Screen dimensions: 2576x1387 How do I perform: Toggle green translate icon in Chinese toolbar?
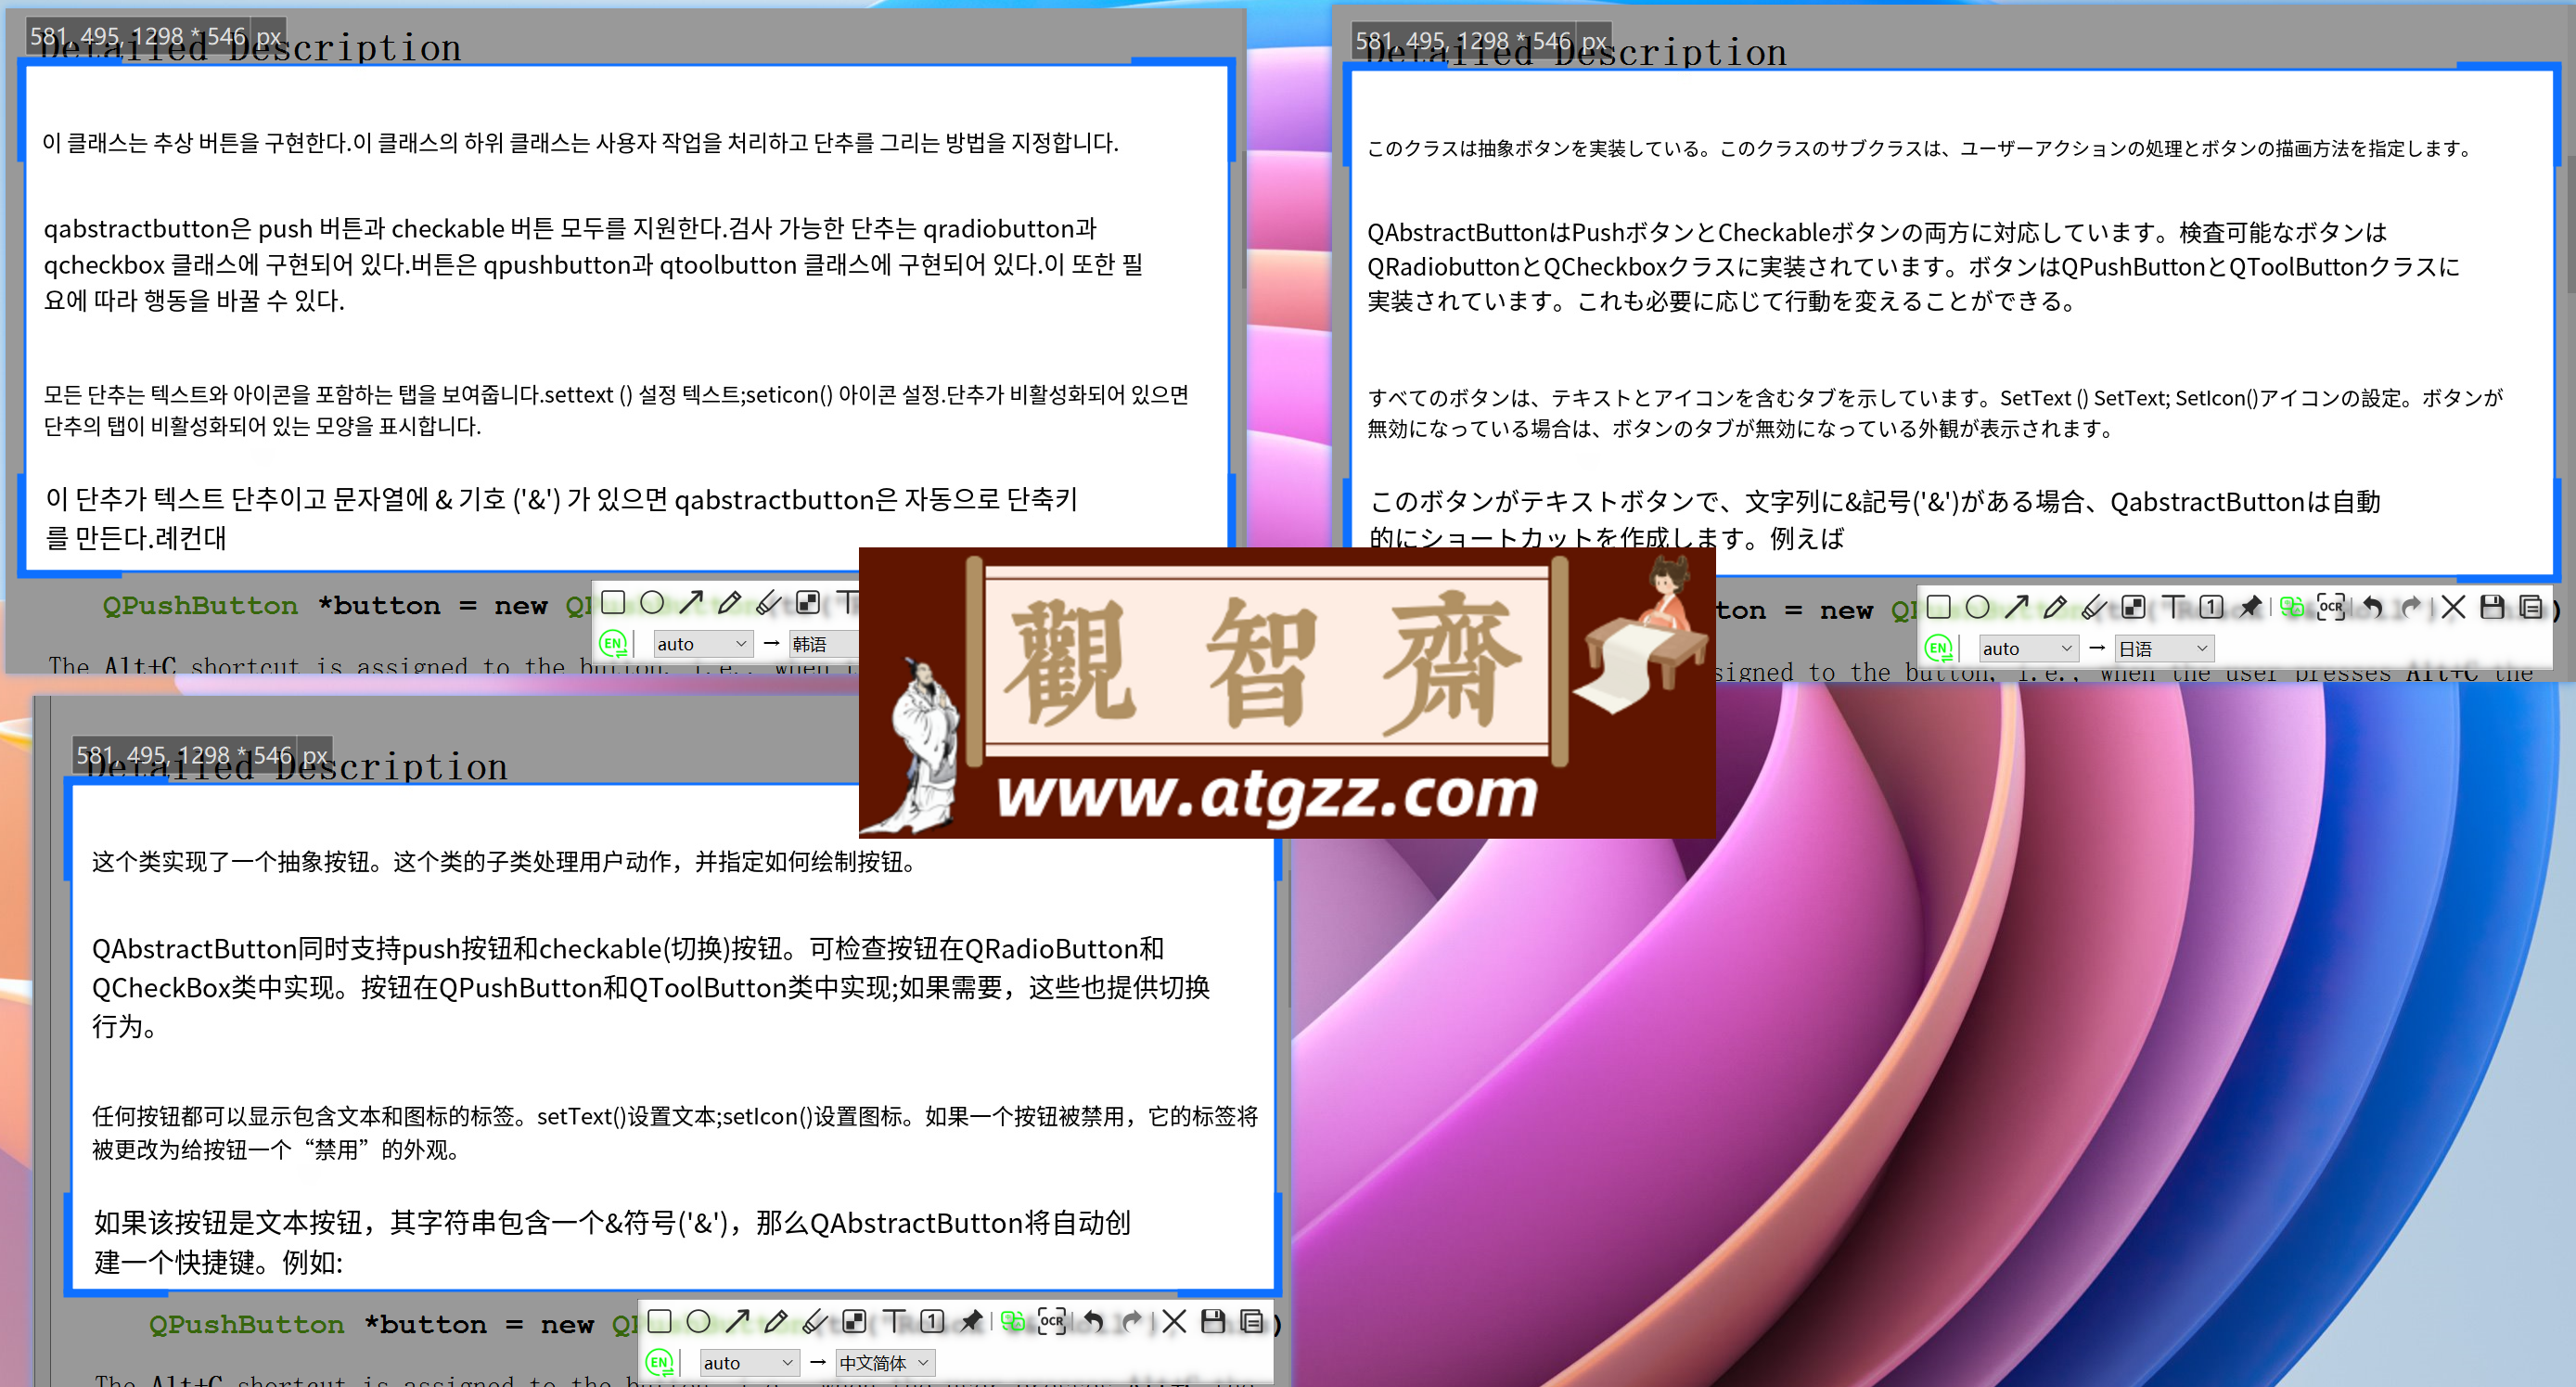coord(1012,1321)
